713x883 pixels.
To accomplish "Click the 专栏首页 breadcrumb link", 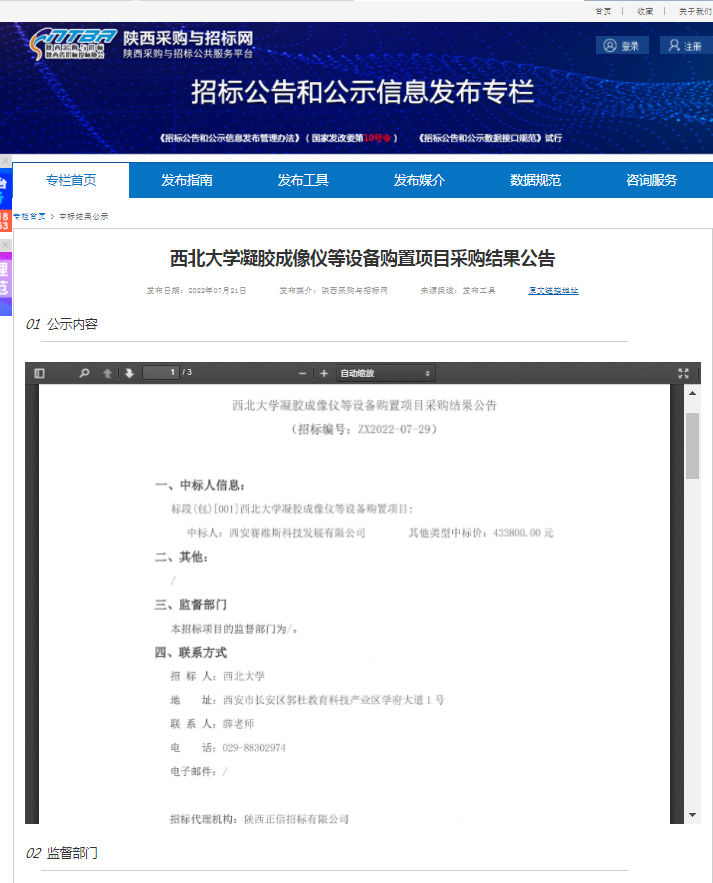I will coord(28,216).
